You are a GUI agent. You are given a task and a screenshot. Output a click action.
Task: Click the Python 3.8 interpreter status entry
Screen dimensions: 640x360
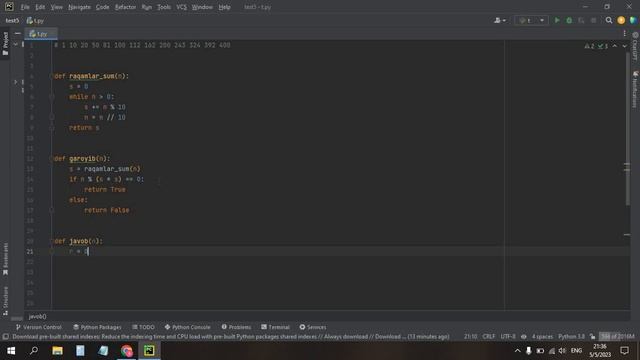[x=571, y=337]
